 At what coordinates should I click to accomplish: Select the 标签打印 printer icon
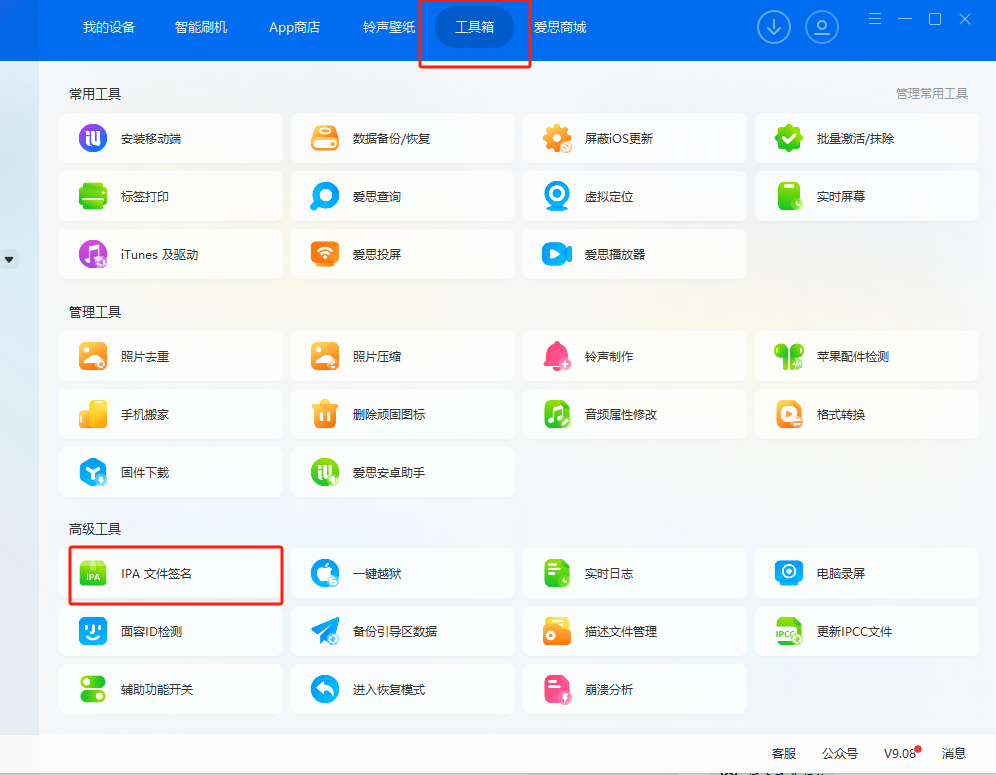point(93,196)
